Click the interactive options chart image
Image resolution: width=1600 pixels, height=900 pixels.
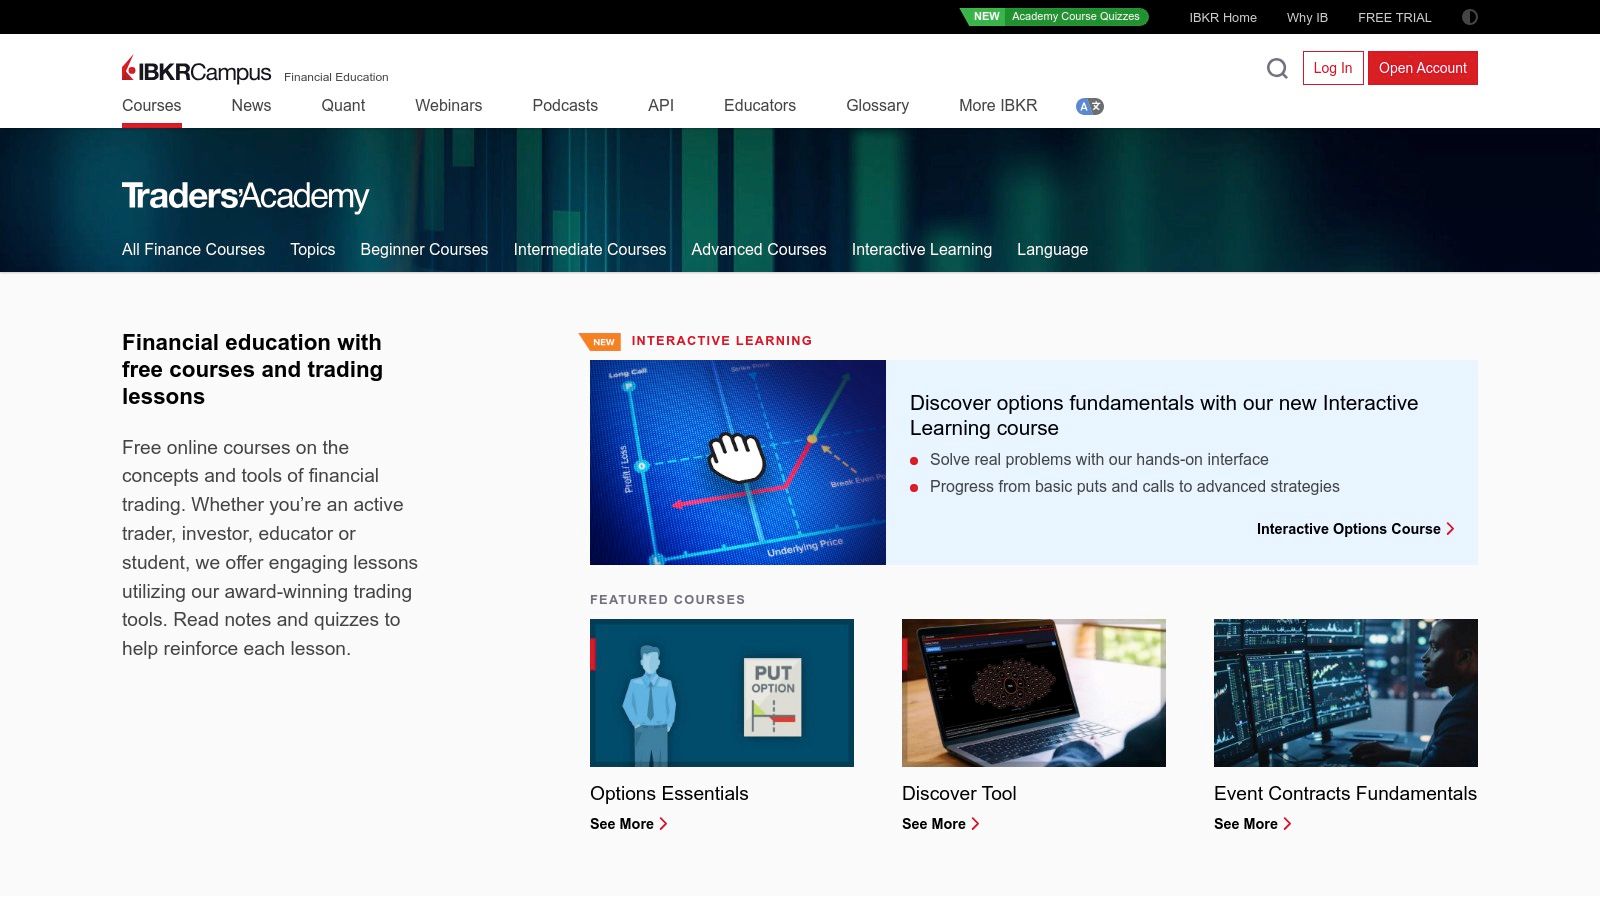tap(738, 462)
